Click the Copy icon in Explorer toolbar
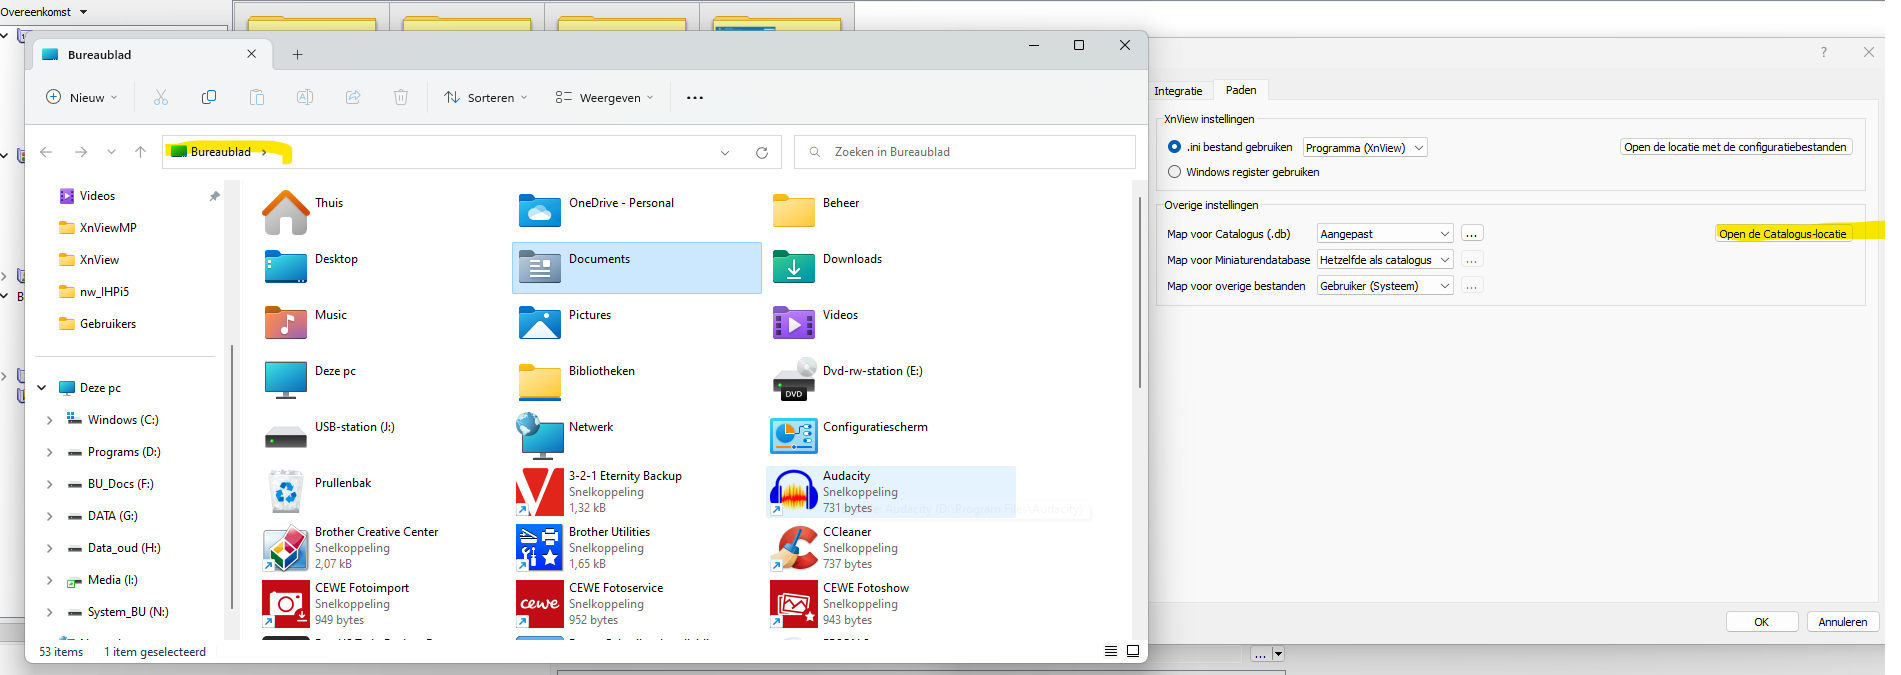Screen dimensions: 1901x675 (x=209, y=97)
